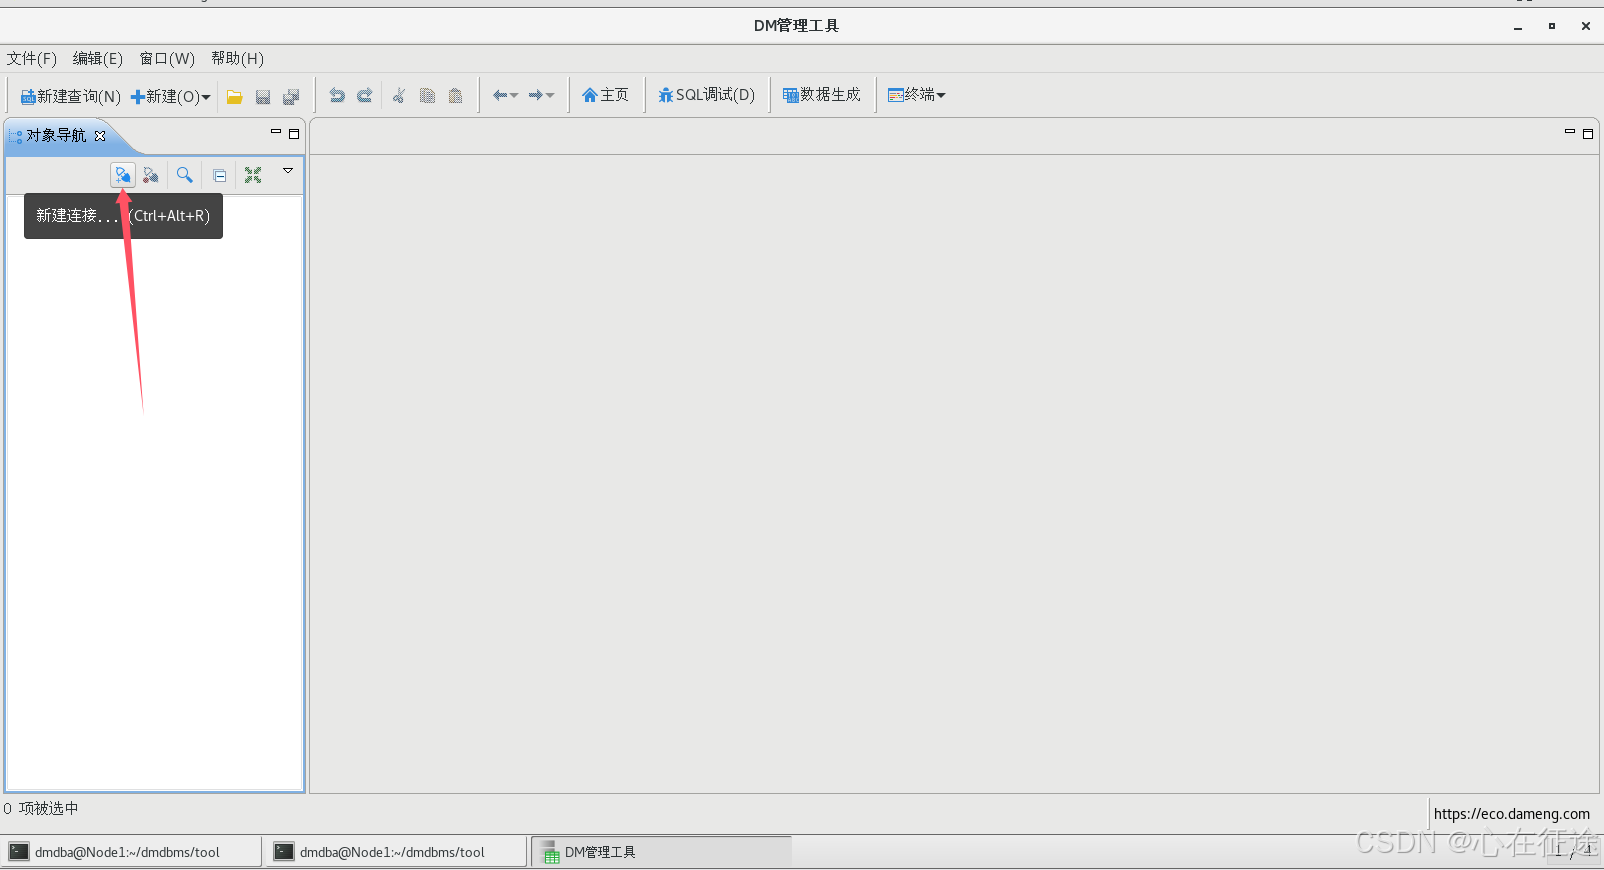
Task: Click the save all icon
Action: [x=291, y=96]
